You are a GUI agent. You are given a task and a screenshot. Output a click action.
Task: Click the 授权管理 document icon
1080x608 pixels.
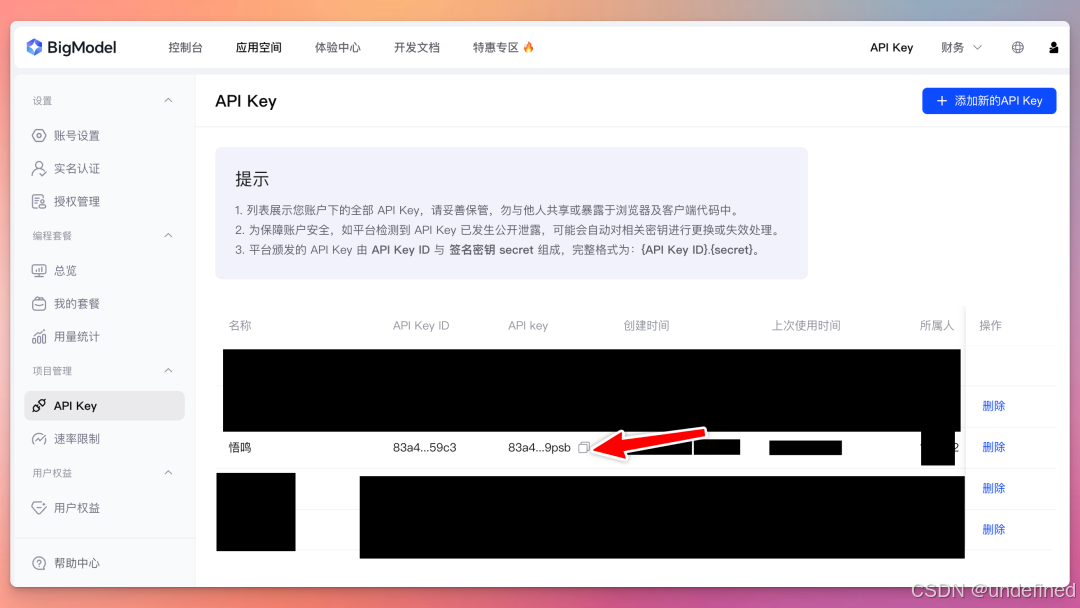pyautogui.click(x=39, y=202)
